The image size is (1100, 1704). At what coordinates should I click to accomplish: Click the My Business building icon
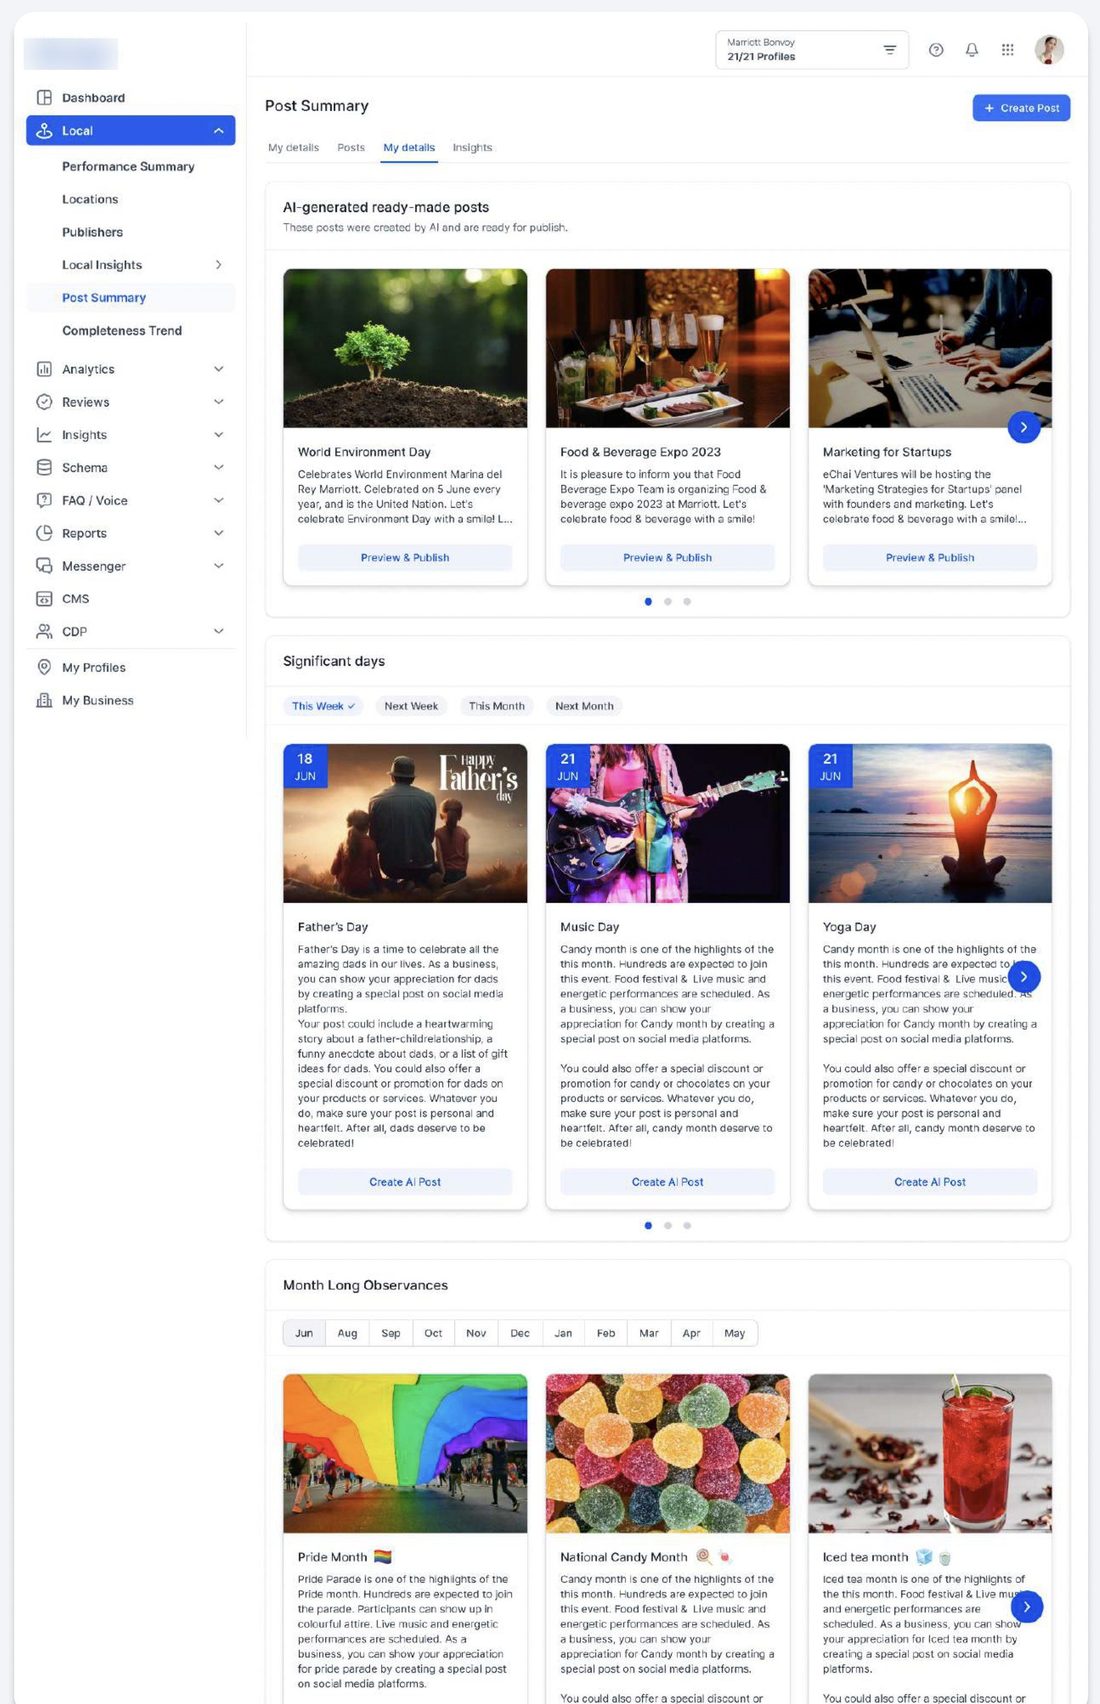44,700
